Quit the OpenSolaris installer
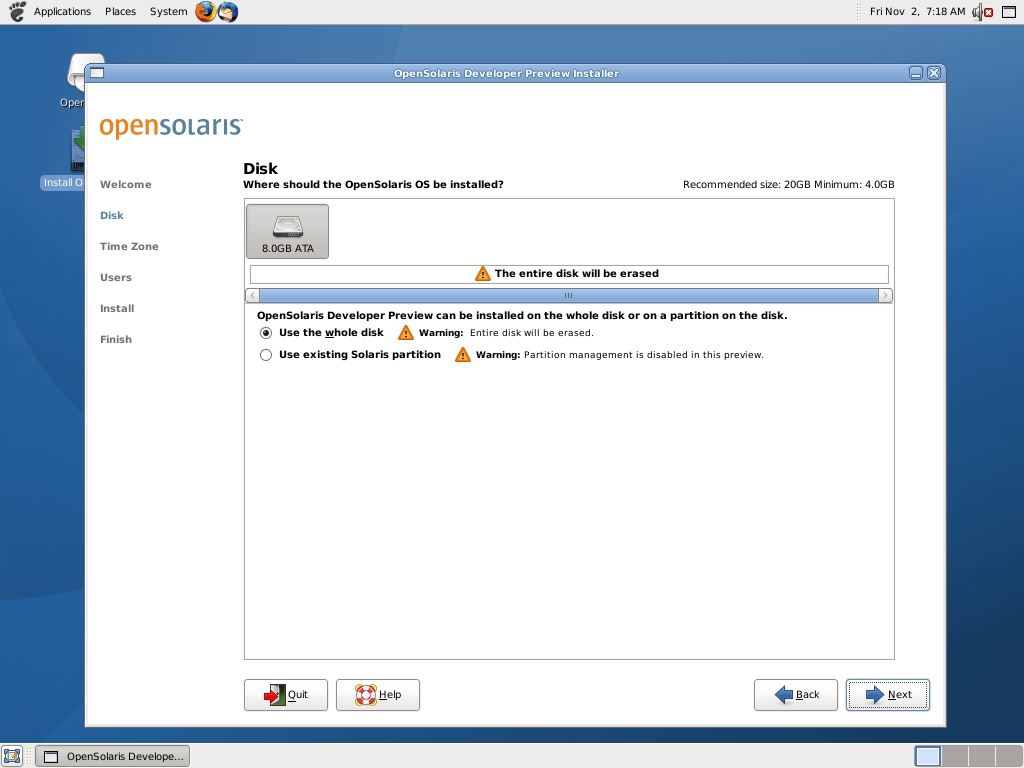This screenshot has width=1024, height=768. point(286,695)
